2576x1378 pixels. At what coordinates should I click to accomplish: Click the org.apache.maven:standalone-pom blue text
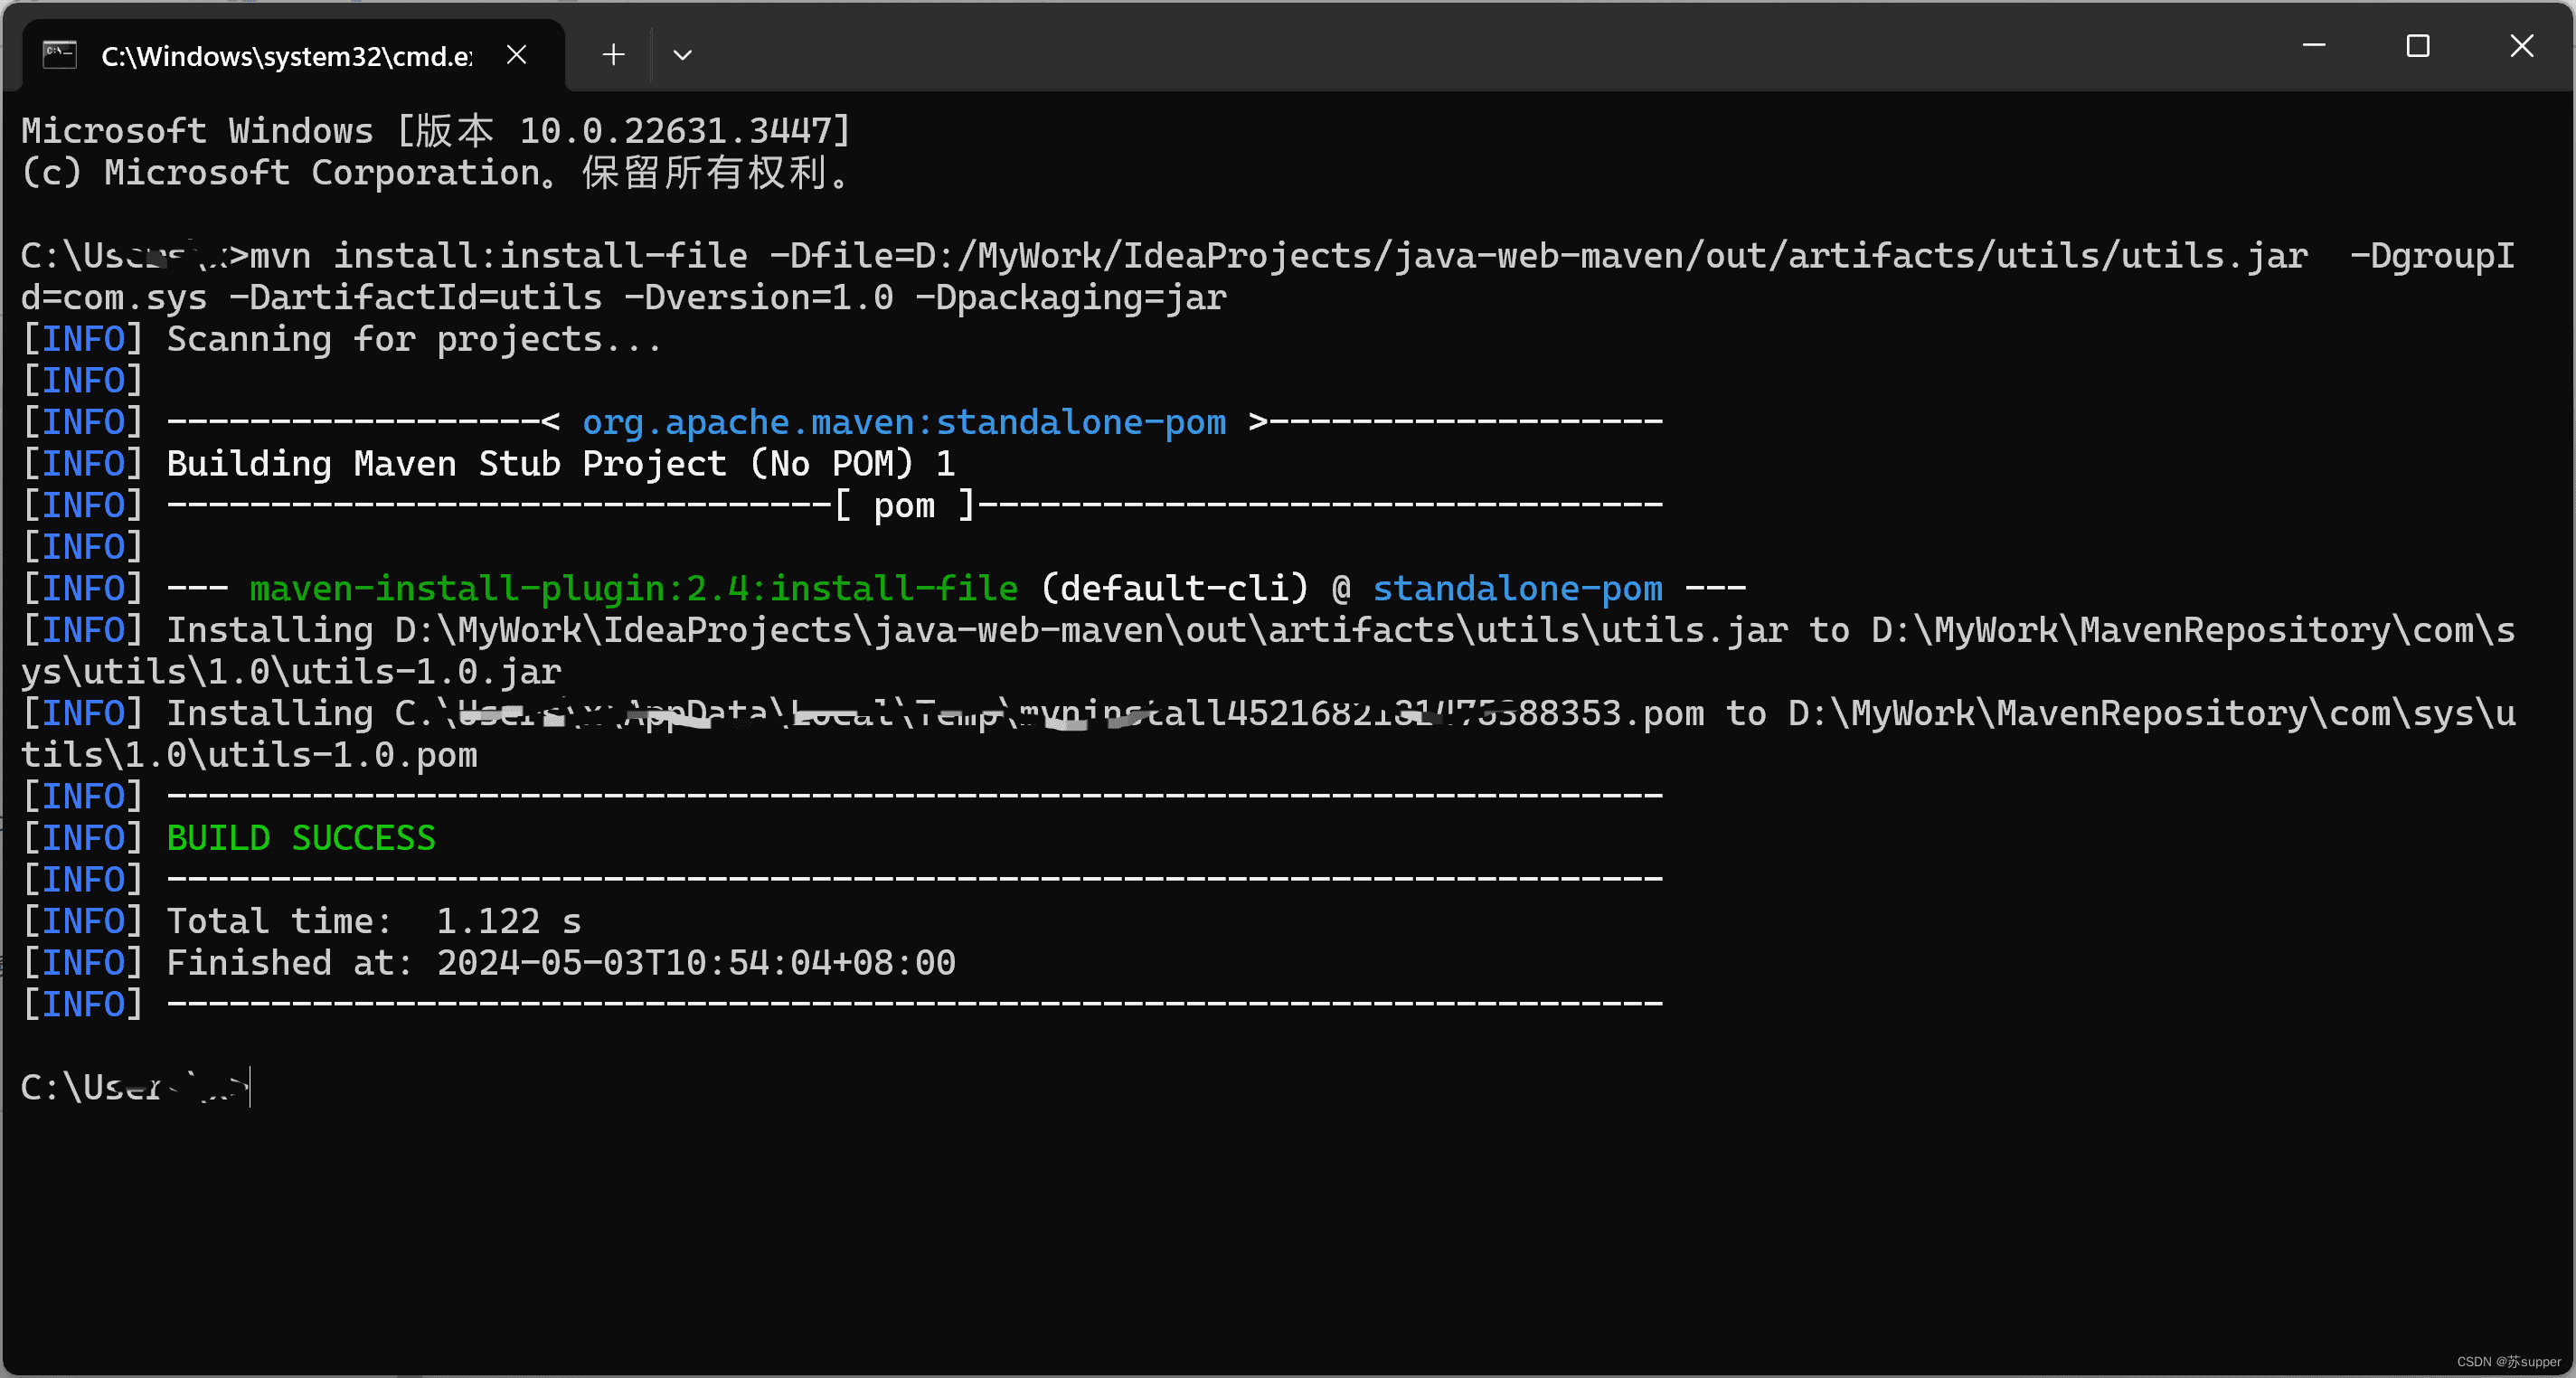pos(903,422)
